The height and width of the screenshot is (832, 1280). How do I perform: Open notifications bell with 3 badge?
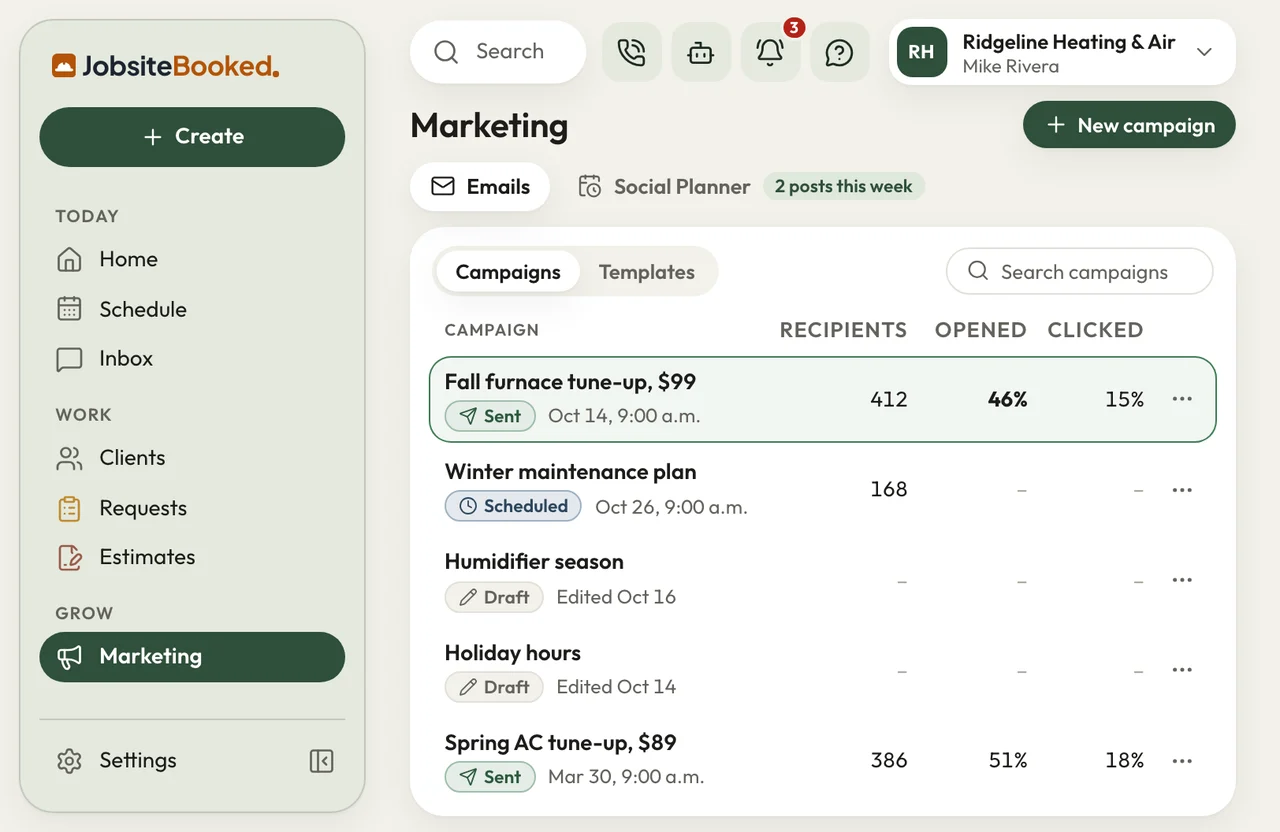[x=770, y=52]
